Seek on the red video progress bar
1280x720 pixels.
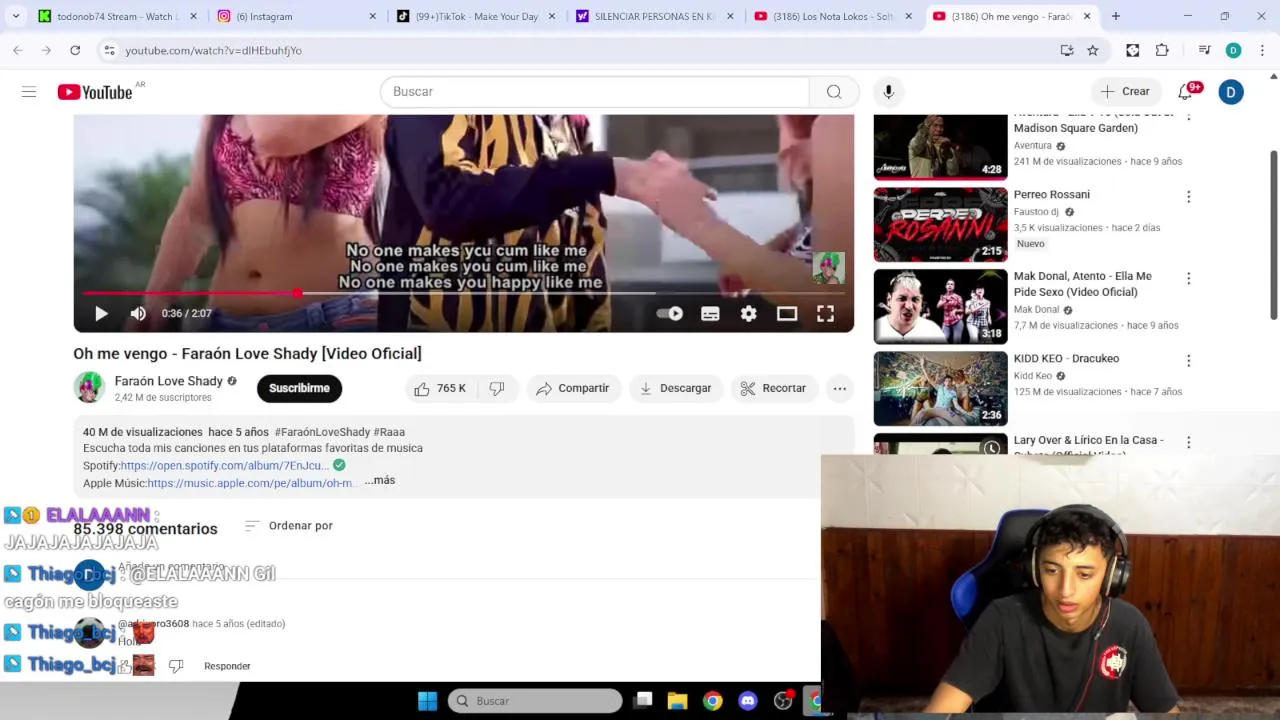[464, 293]
